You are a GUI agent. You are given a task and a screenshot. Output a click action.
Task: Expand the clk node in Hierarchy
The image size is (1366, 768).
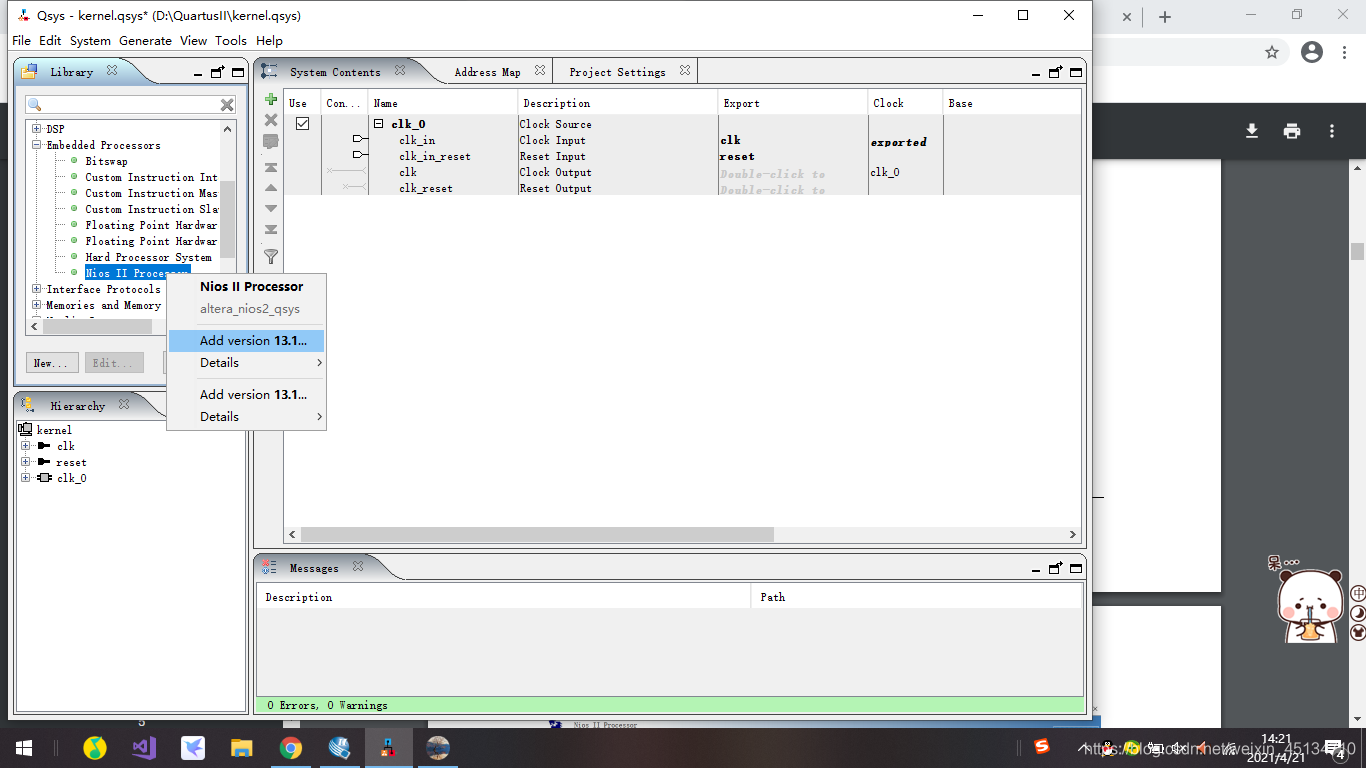click(x=26, y=446)
